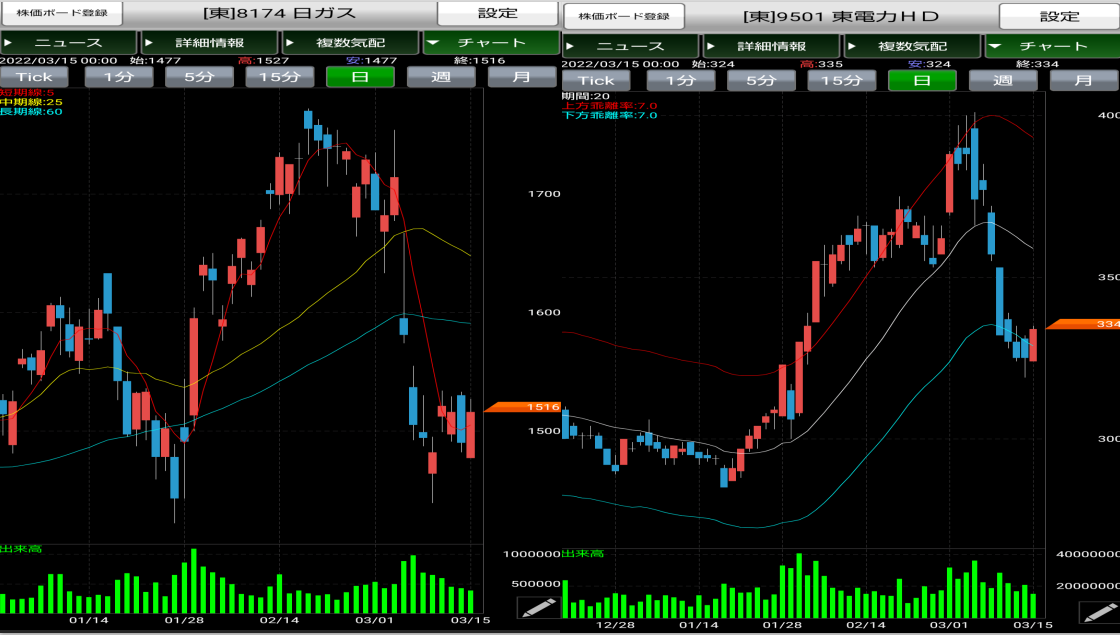1120x635 pixels.
Task: Tap the 高:335 high value
Action: pyautogui.click(x=821, y=64)
